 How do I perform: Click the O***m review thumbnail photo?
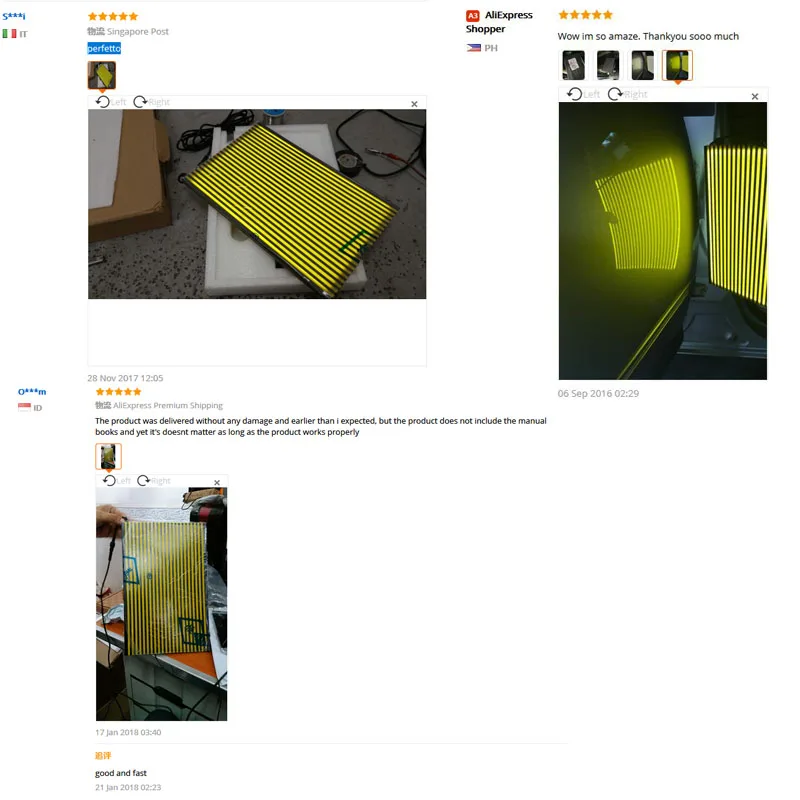point(108,456)
